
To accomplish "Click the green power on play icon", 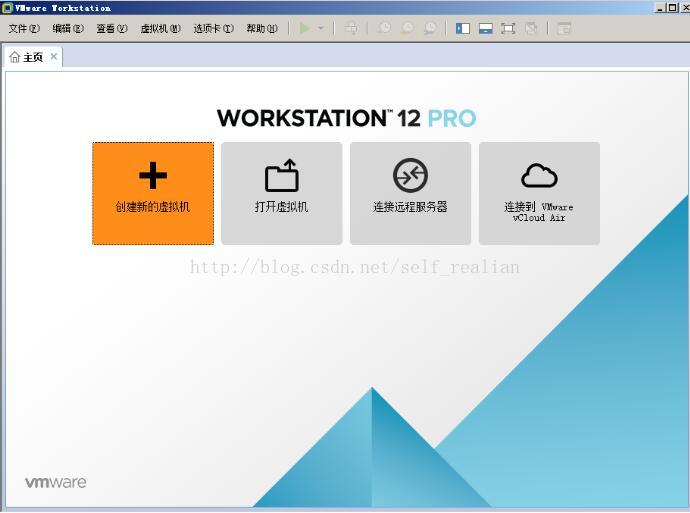I will (305, 28).
